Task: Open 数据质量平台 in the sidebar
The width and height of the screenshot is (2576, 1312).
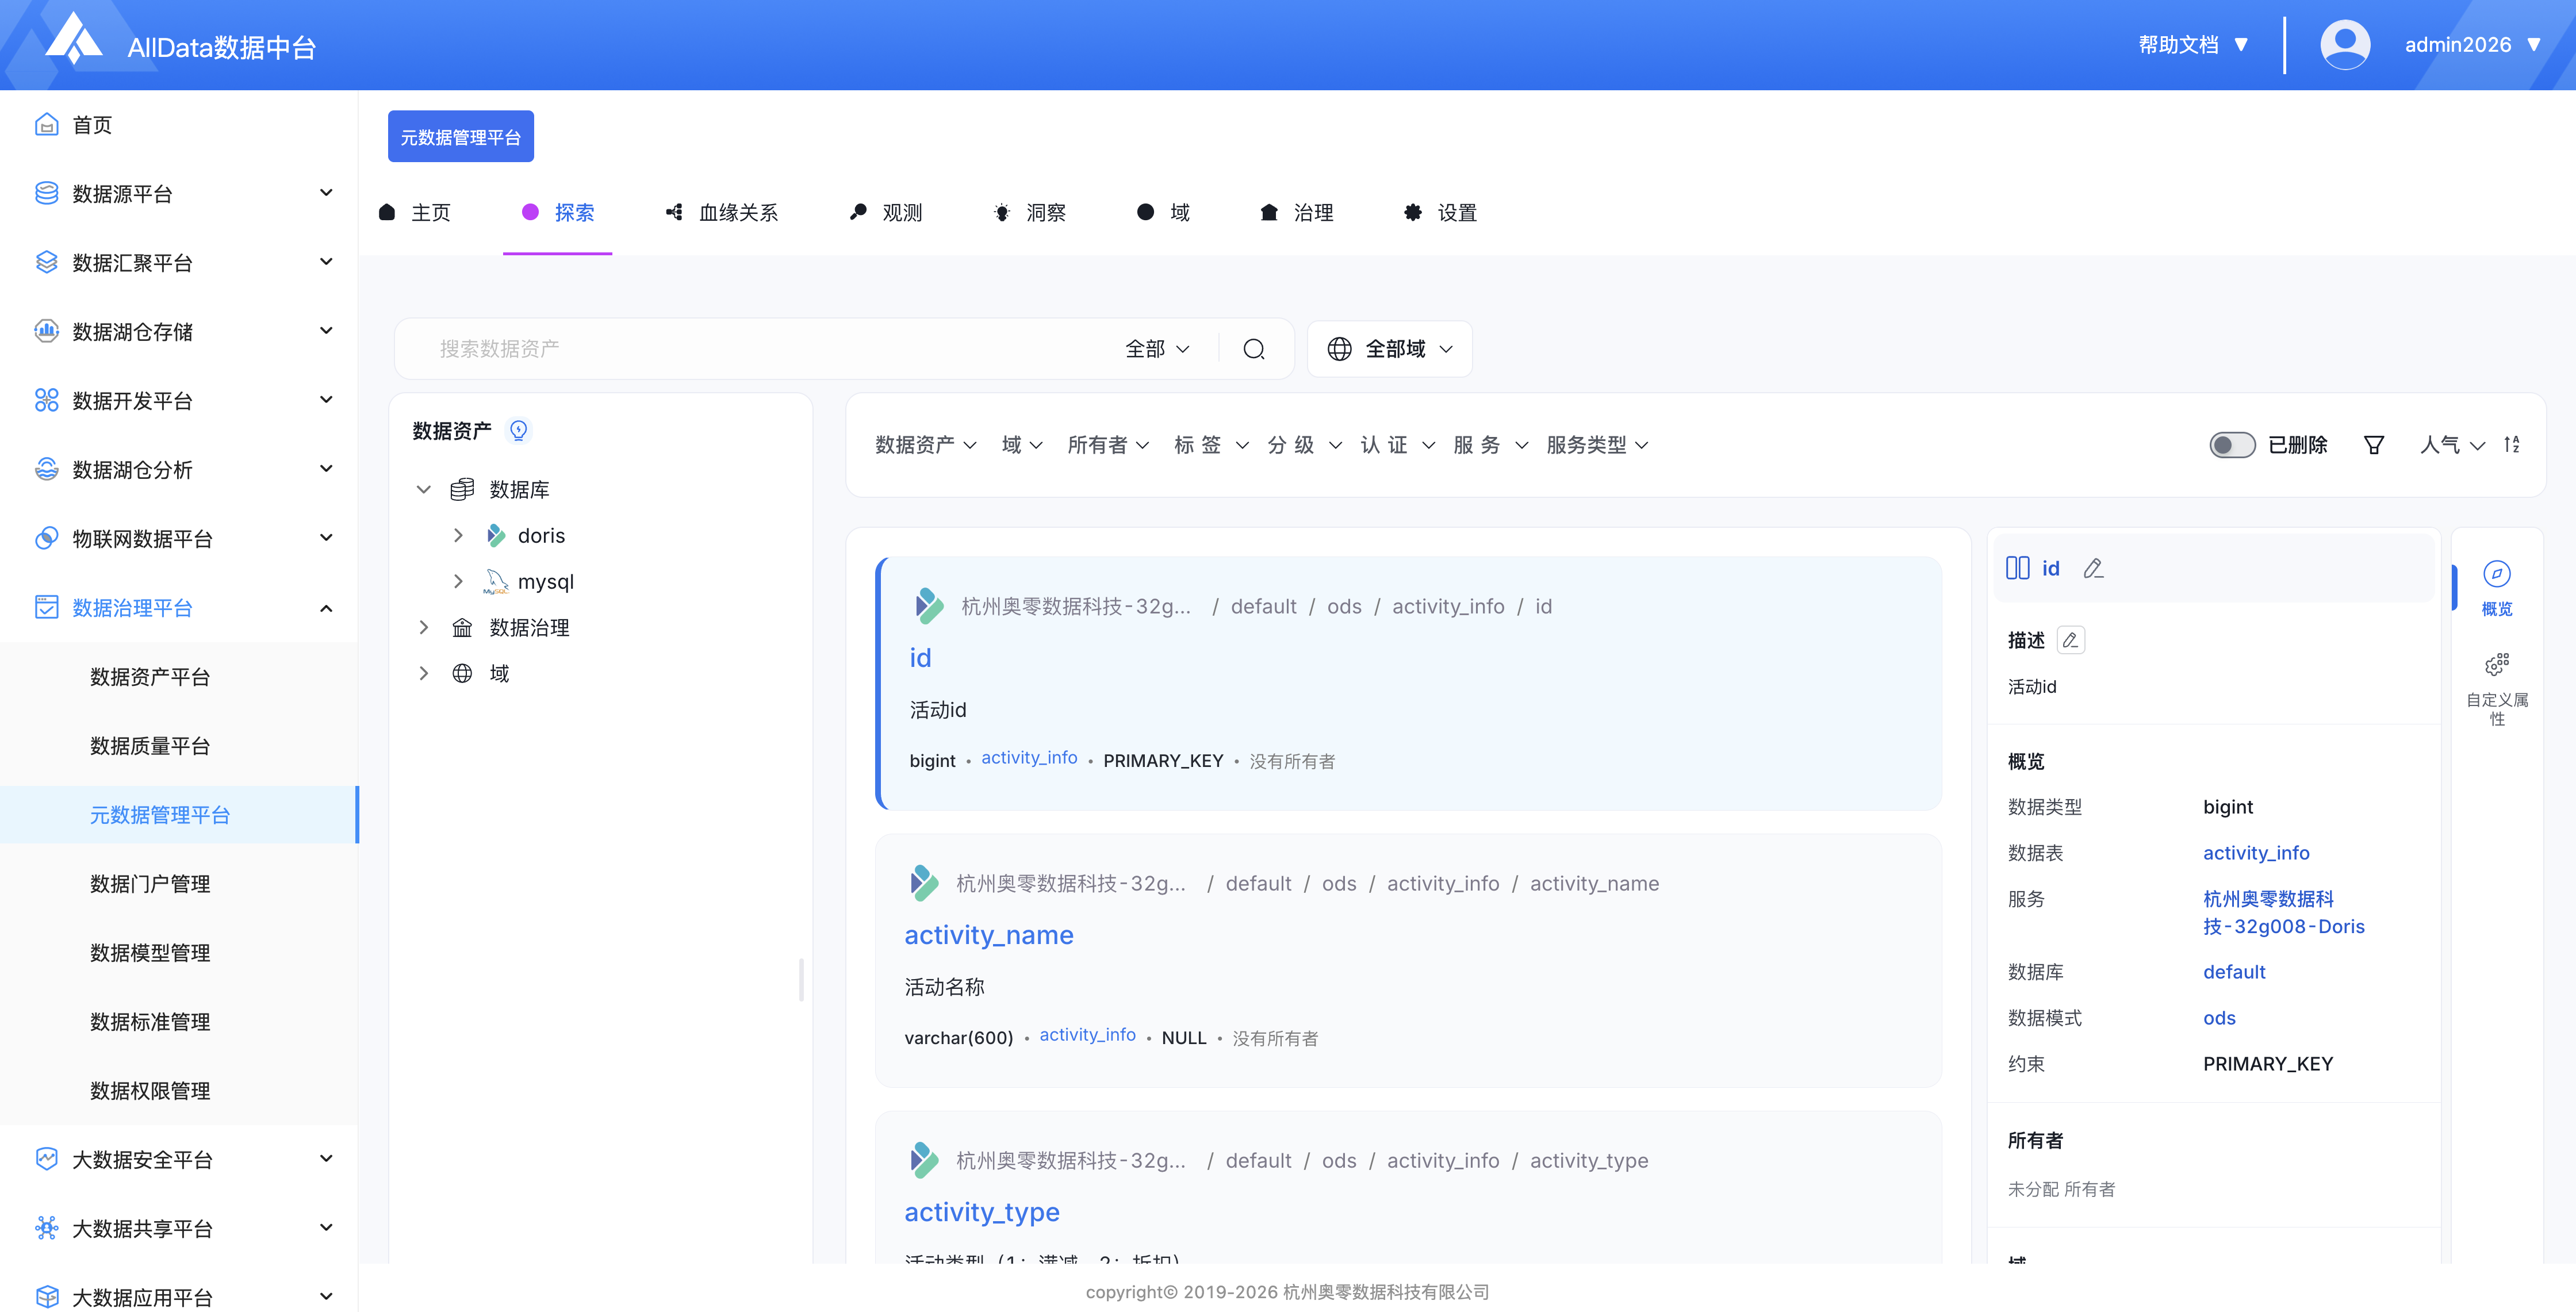Action: tap(150, 746)
